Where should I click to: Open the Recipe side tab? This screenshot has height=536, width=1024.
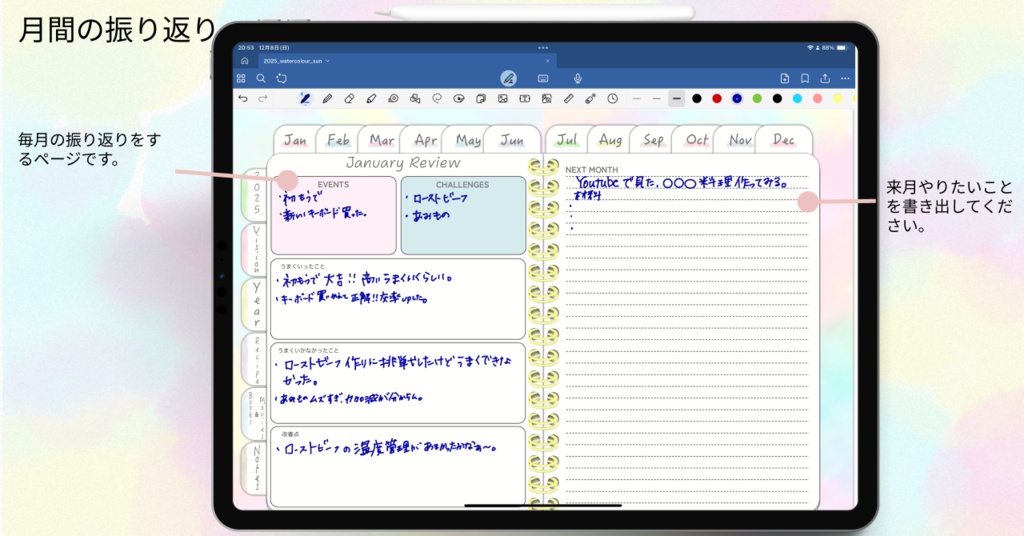click(x=255, y=359)
